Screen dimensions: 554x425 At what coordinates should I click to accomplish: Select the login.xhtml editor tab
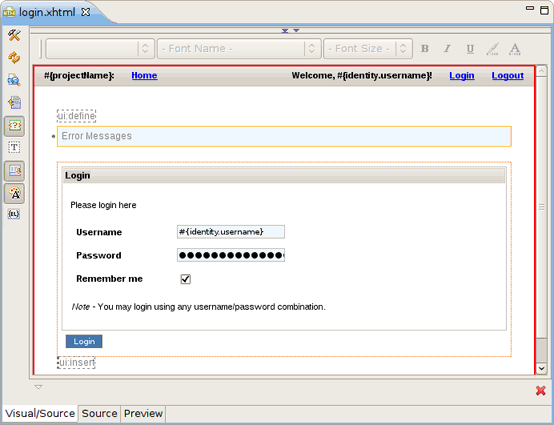click(47, 12)
